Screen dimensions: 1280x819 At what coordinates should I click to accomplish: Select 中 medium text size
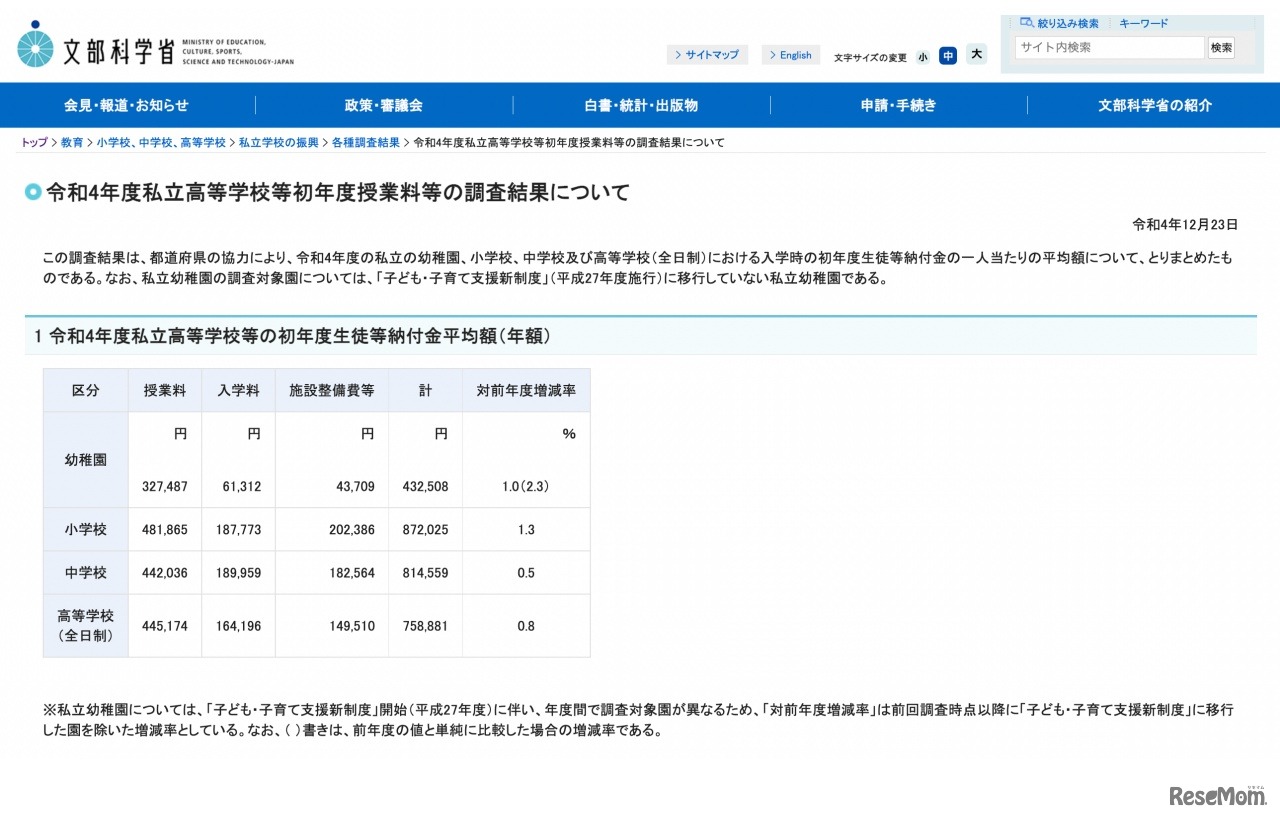(x=948, y=56)
